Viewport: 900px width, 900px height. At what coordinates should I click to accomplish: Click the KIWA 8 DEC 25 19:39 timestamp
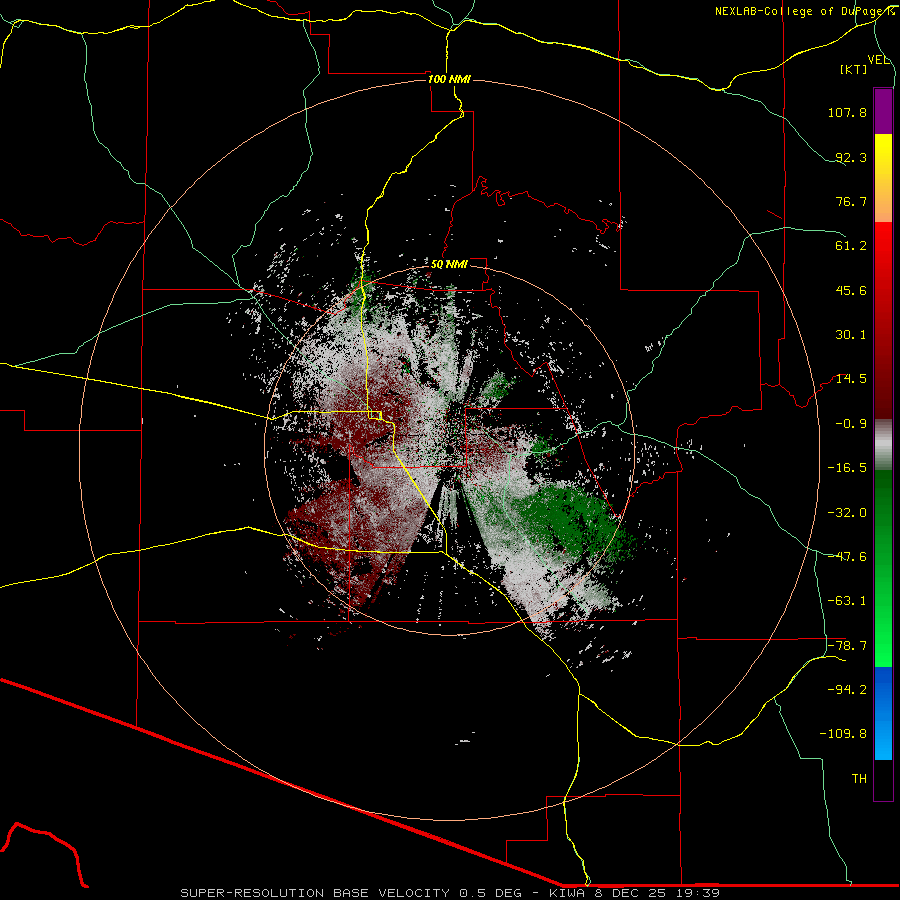point(634,893)
